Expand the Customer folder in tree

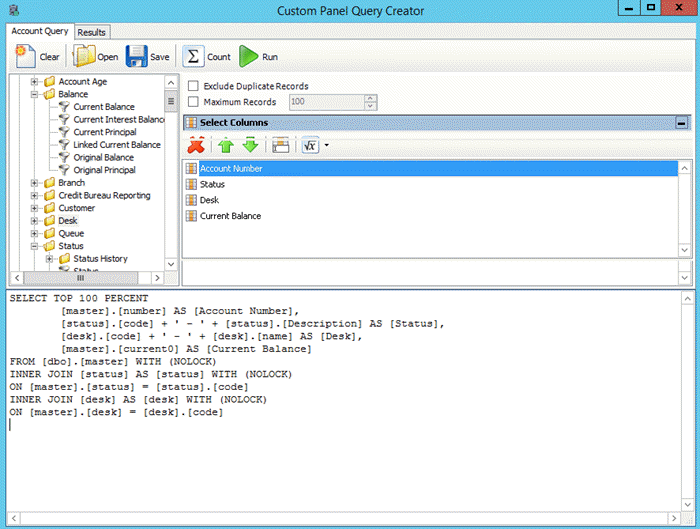(x=35, y=208)
